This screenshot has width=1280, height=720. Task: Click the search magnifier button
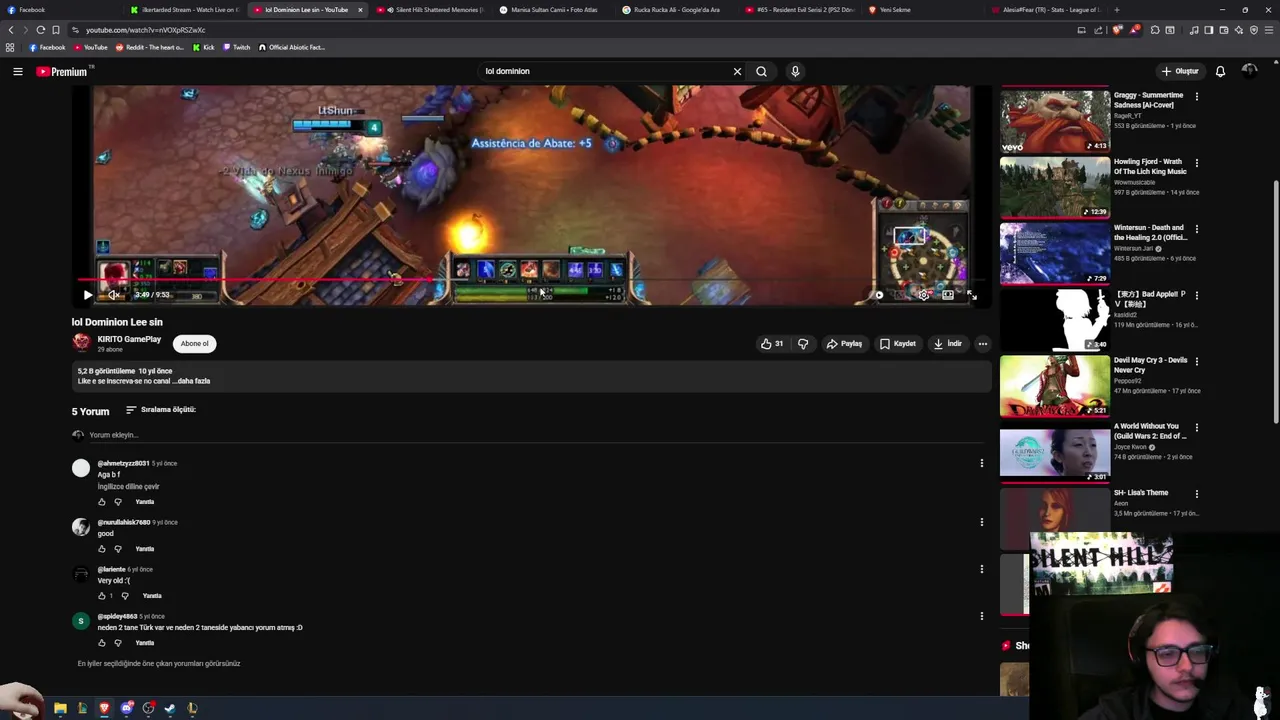click(761, 71)
